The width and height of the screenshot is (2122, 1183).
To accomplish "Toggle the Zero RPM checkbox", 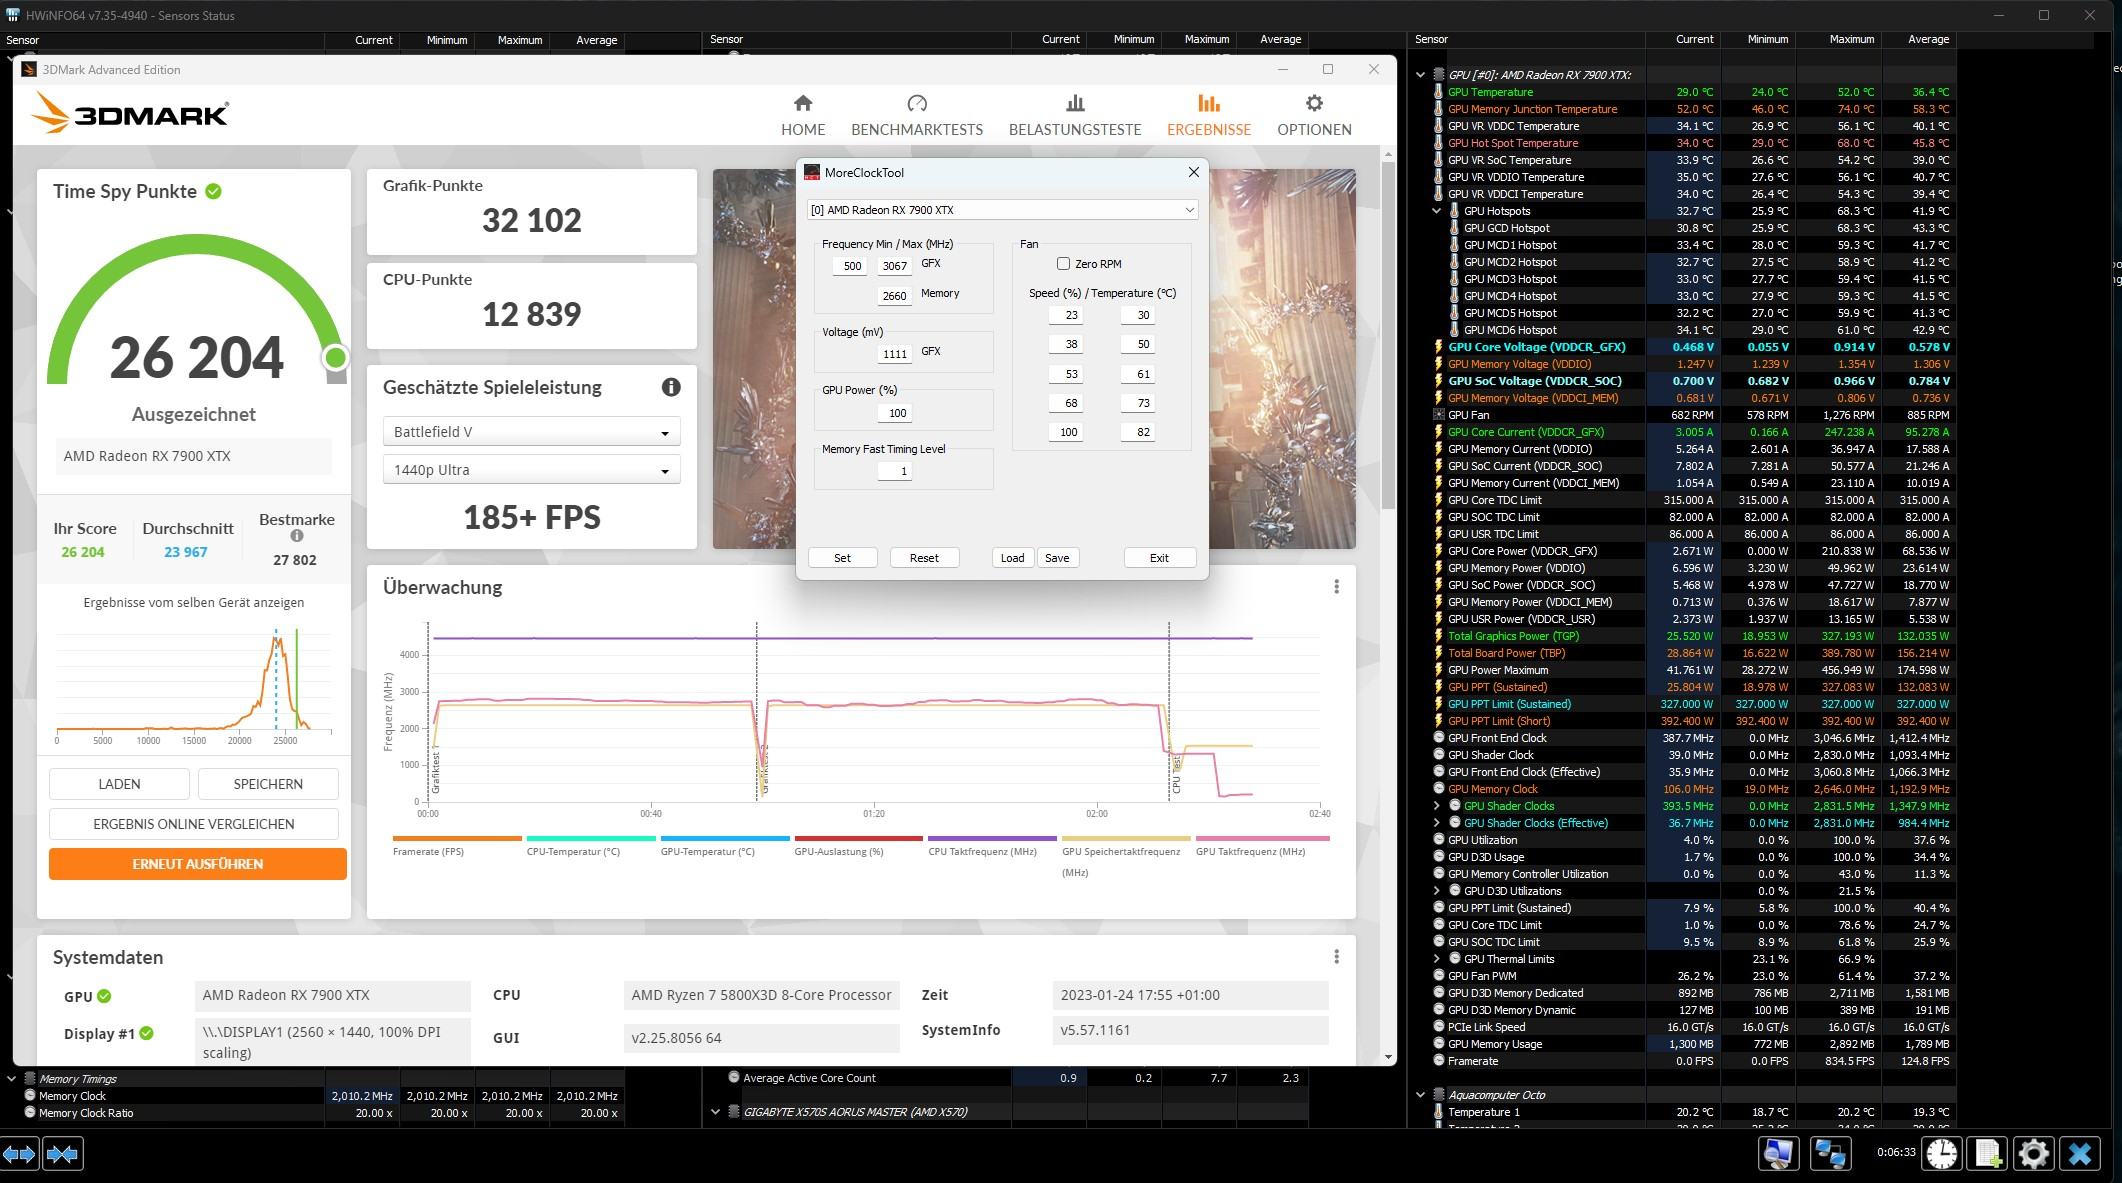I will [x=1063, y=264].
